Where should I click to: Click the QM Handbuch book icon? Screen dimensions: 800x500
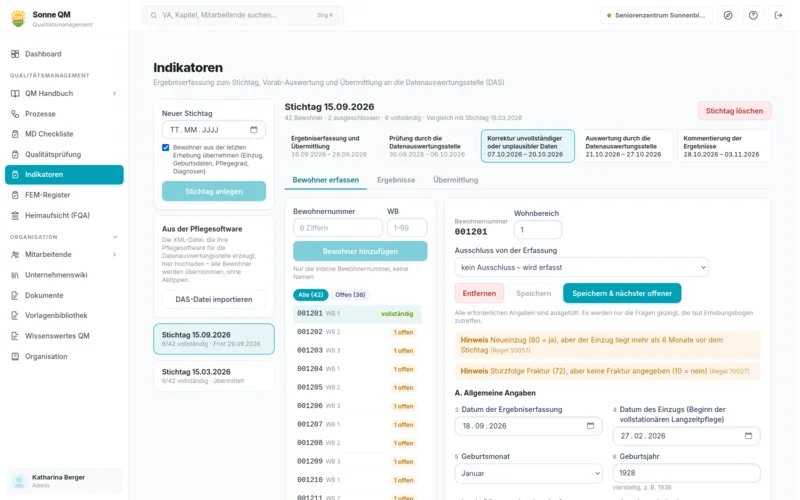click(x=15, y=94)
